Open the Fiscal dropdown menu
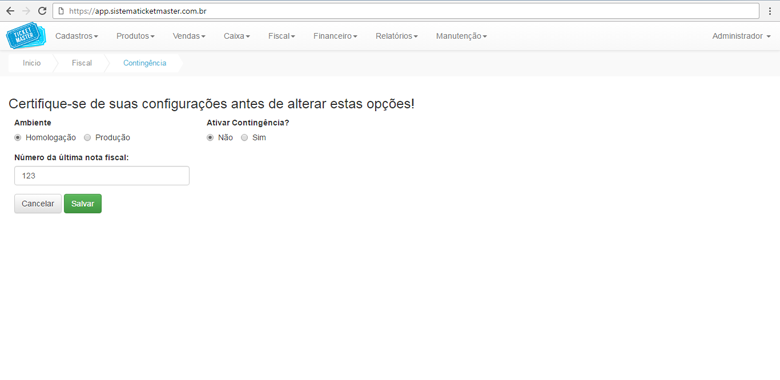This screenshot has height=380, width=780. (x=282, y=36)
